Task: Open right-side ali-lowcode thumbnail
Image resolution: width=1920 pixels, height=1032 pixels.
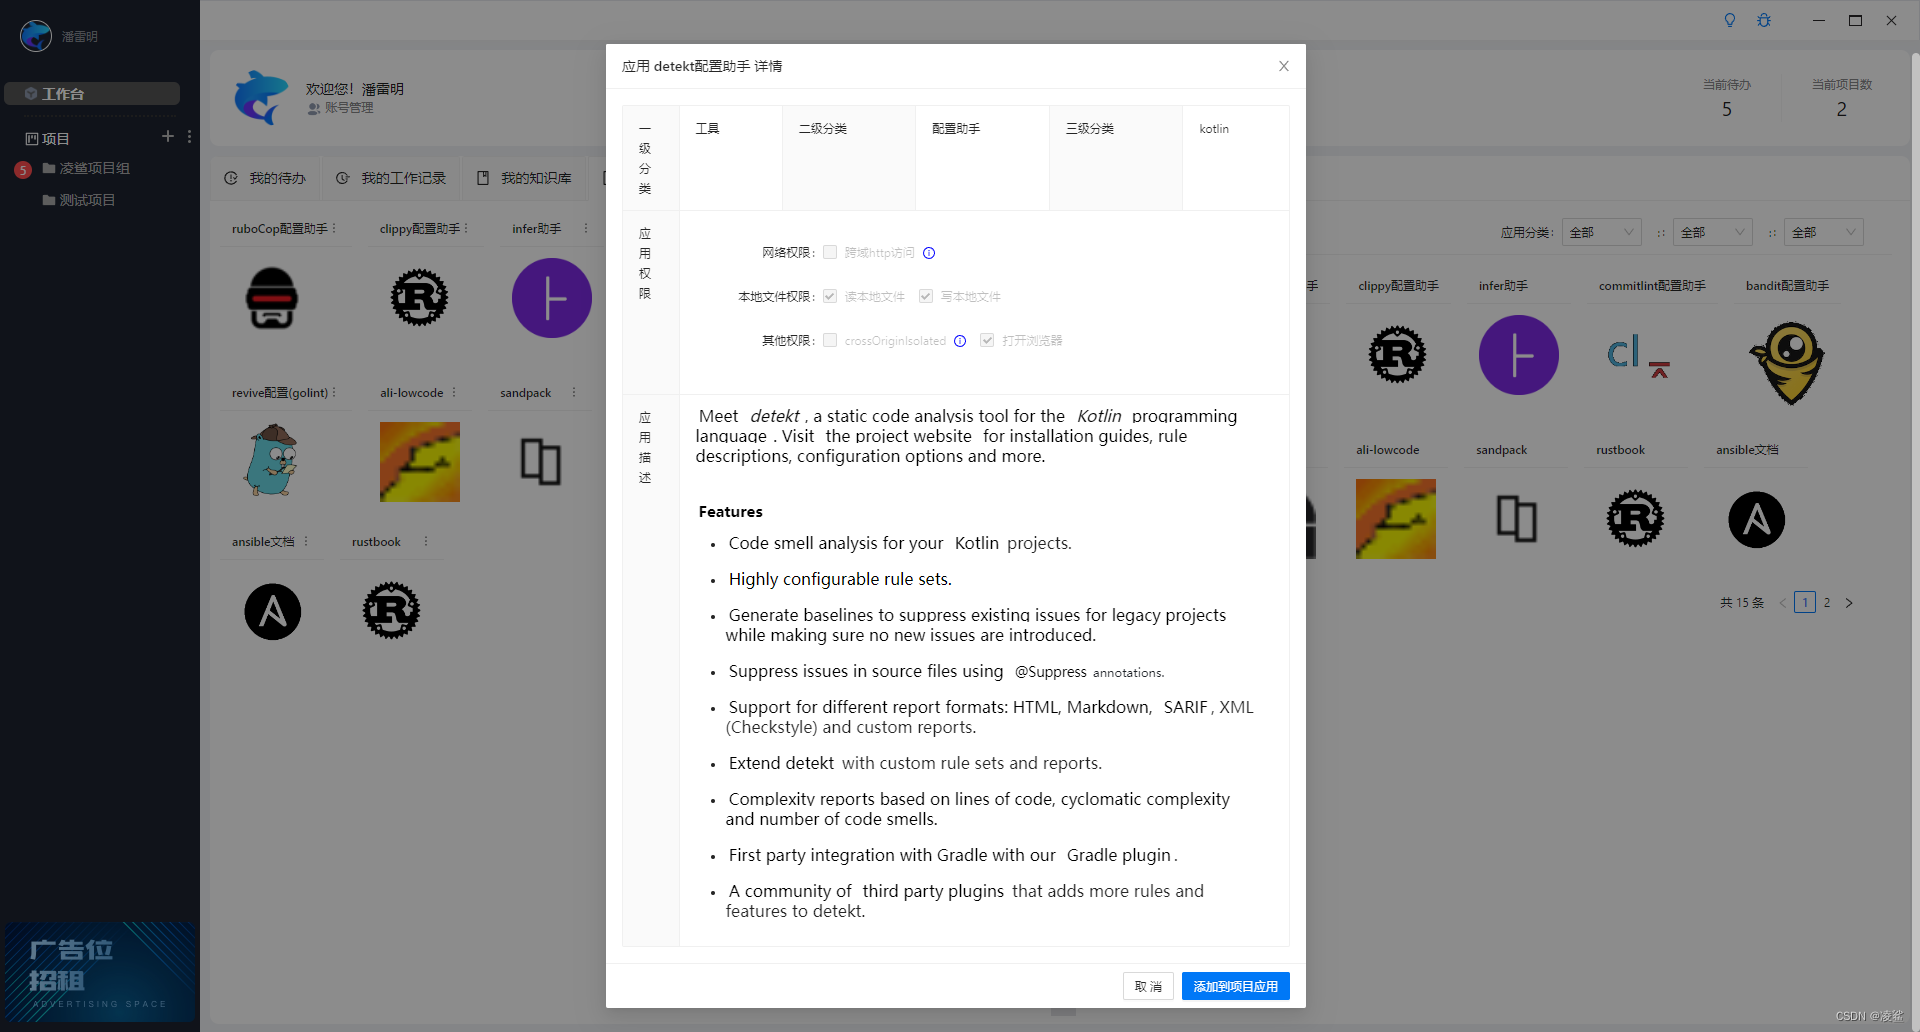Action: 1396,519
